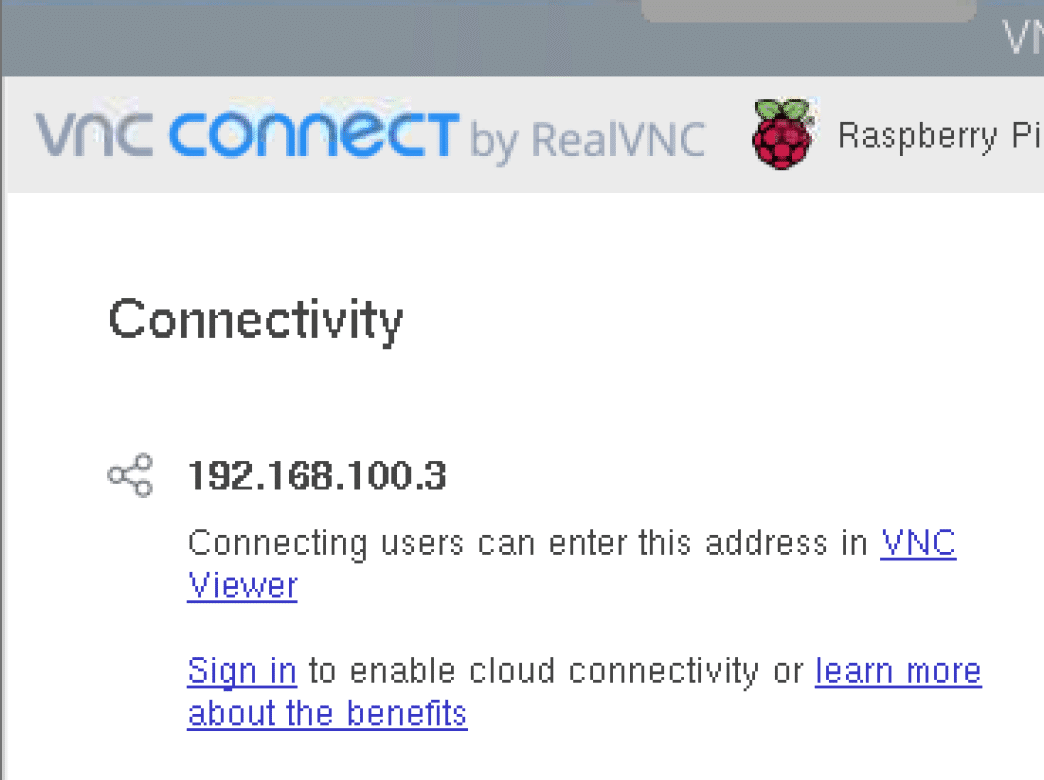
Task: Click the Raspberry Pi logo icon
Action: (782, 134)
